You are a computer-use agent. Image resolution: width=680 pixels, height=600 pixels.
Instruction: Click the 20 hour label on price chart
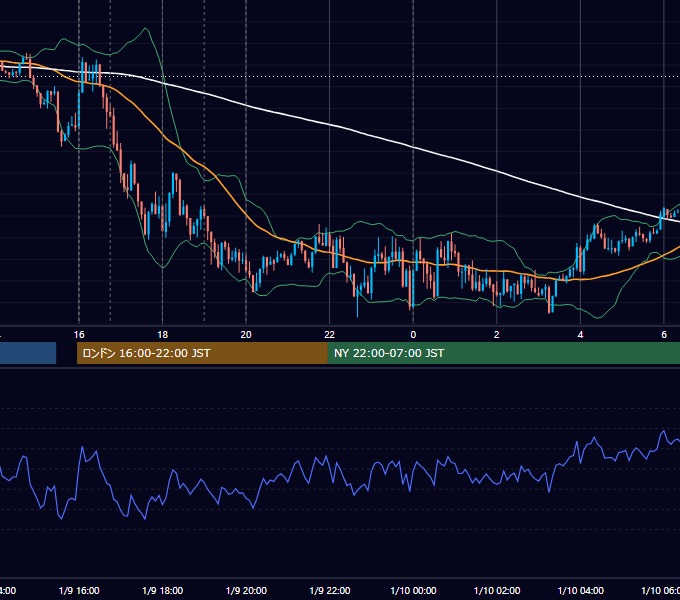[x=246, y=334]
